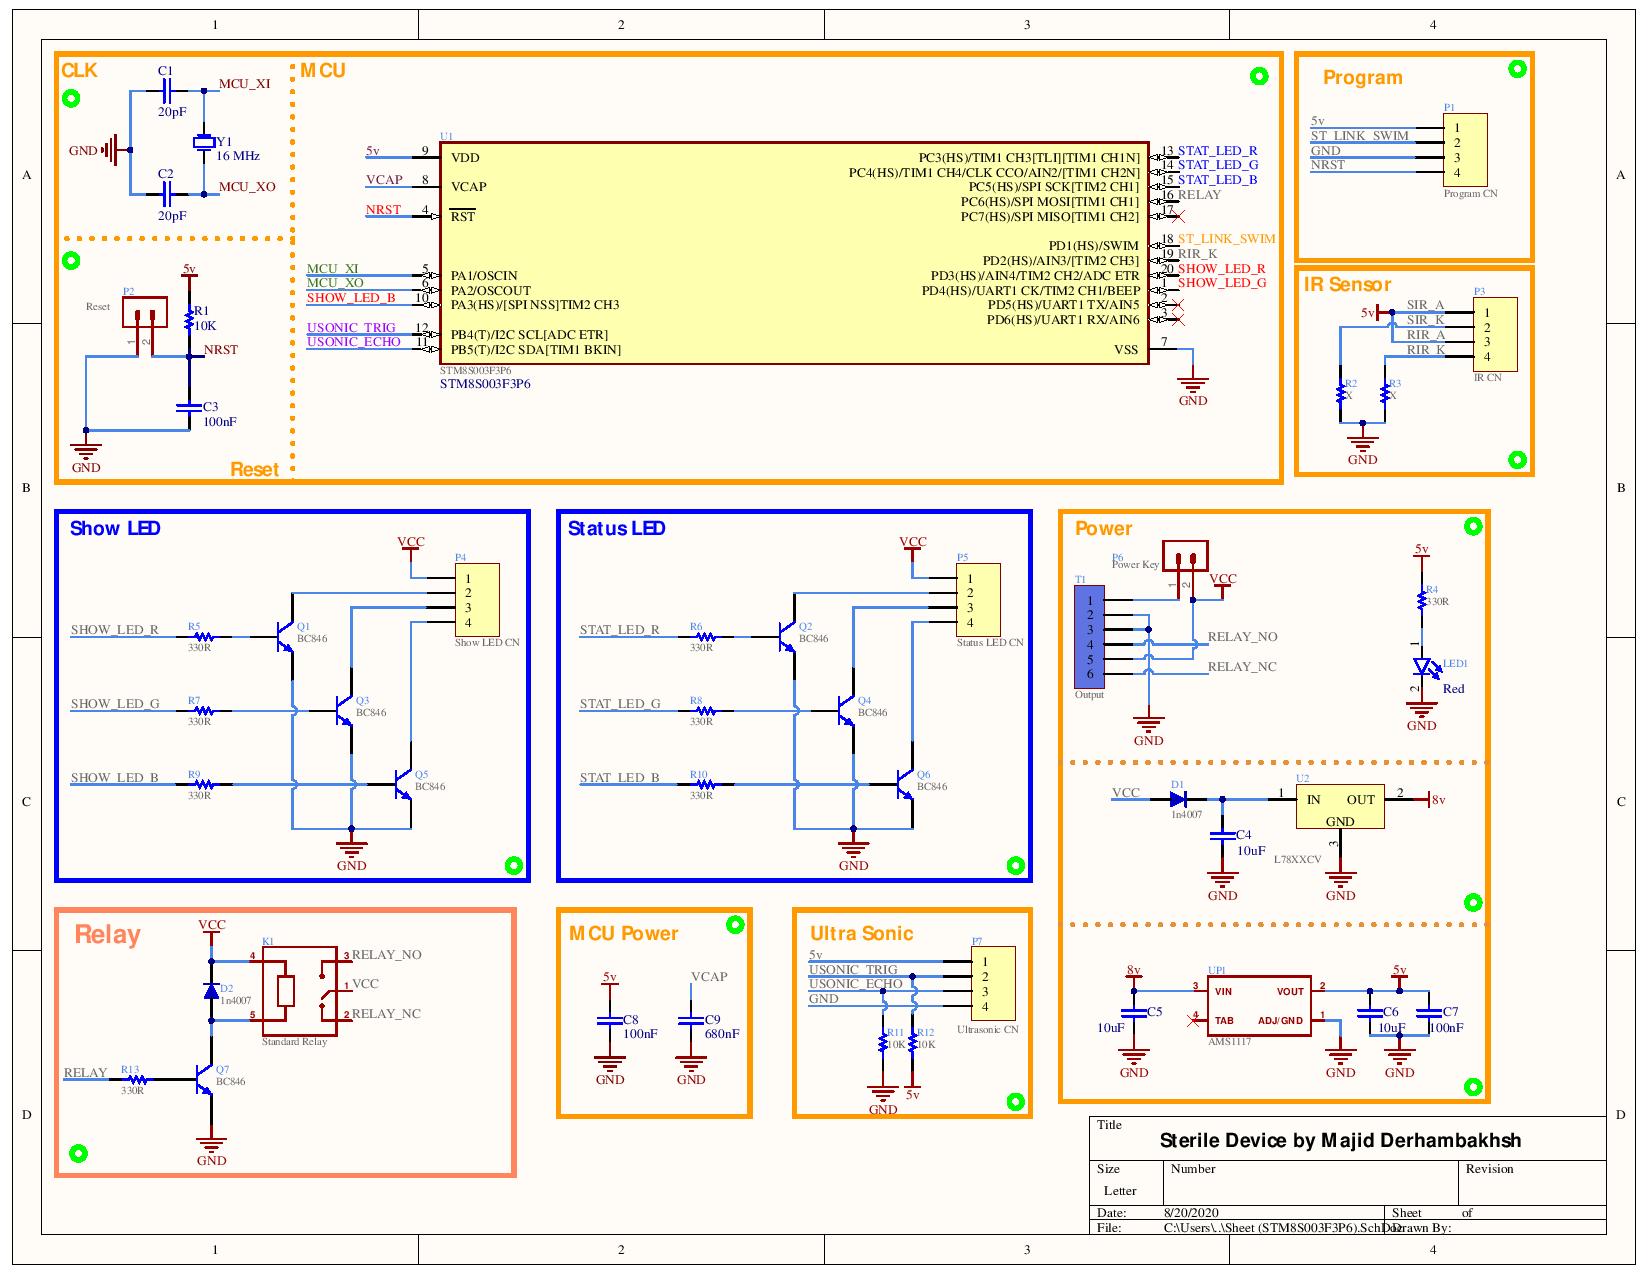Click the 'Ultra Sonic' section title
This screenshot has width=1650, height=1275.
click(861, 933)
